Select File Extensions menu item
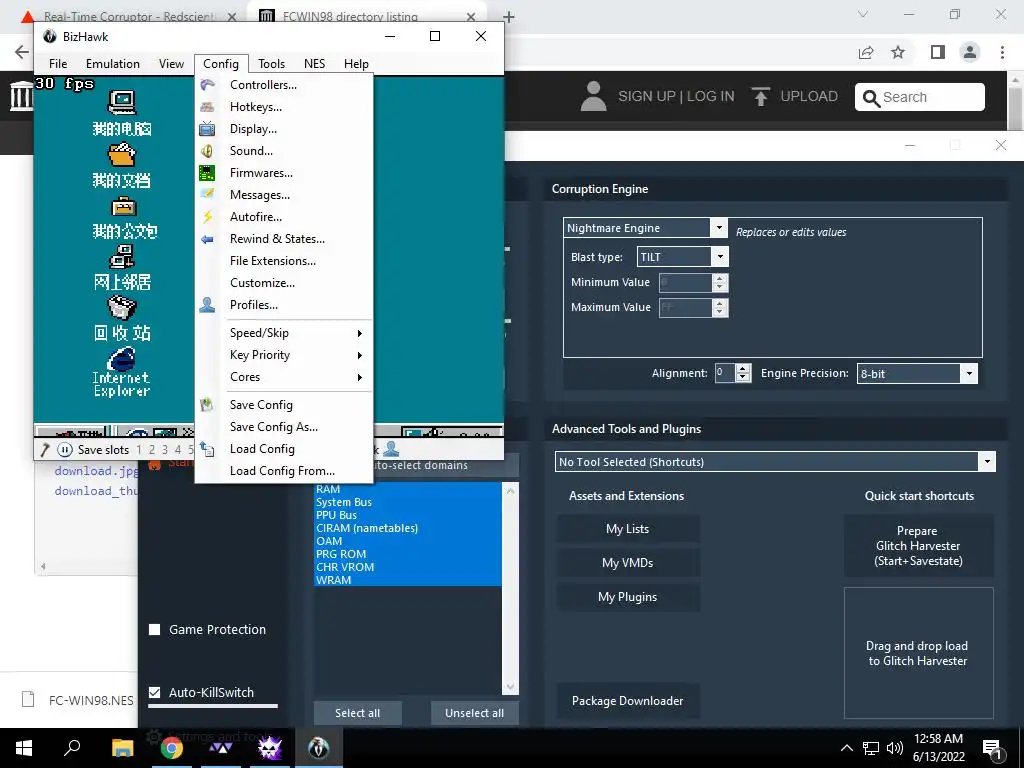The height and width of the screenshot is (768, 1024). pyautogui.click(x=273, y=261)
